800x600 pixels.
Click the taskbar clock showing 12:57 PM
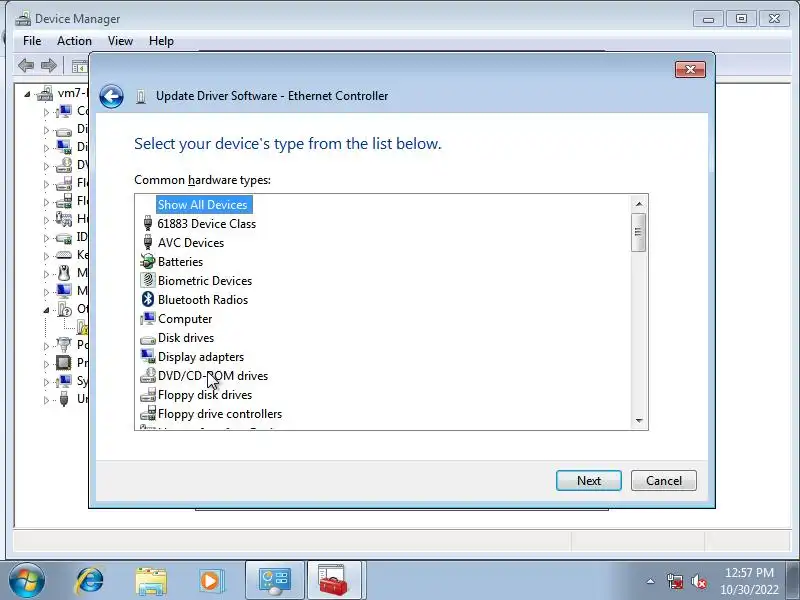click(x=749, y=572)
